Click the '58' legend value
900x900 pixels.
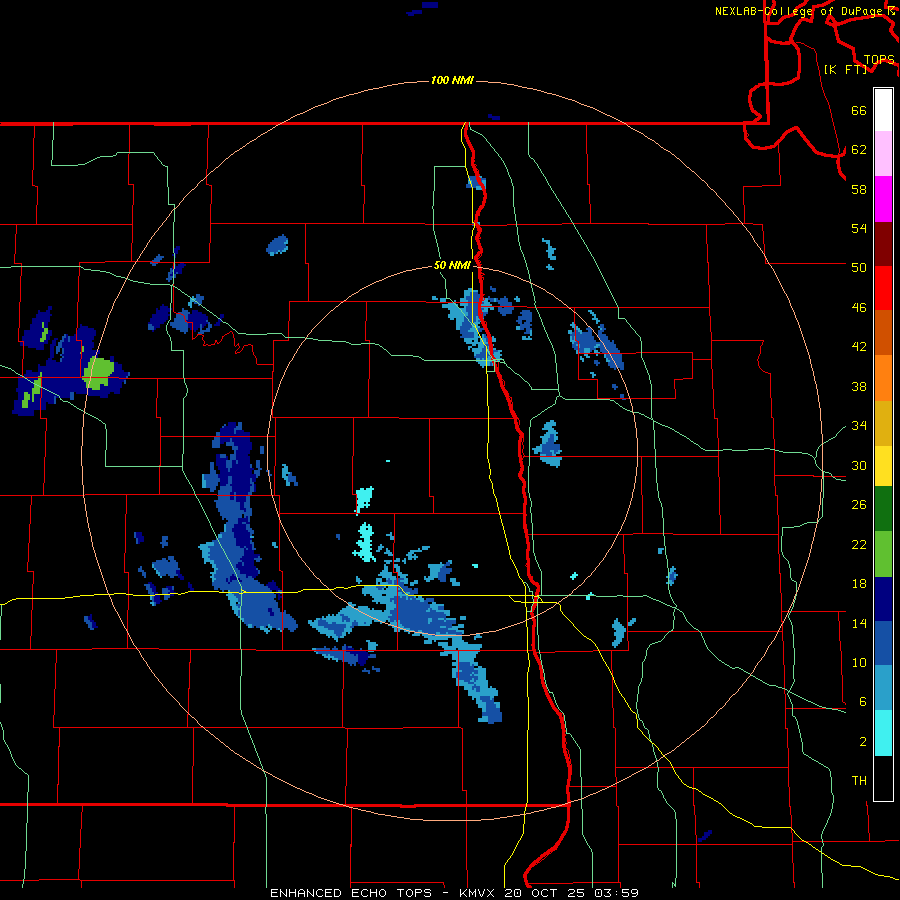859,189
